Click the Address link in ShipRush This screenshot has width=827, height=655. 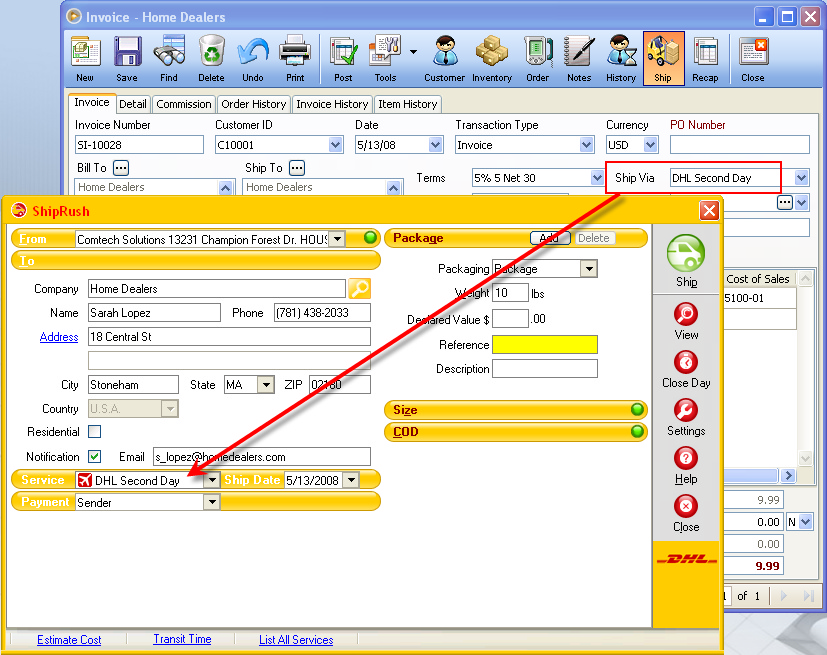59,337
